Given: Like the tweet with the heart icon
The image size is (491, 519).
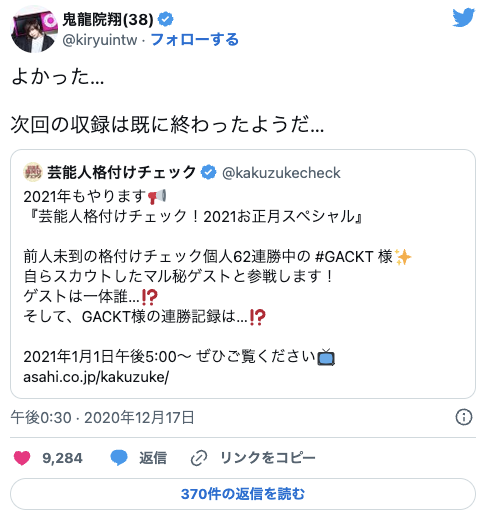Looking at the screenshot, I should (x=22, y=458).
